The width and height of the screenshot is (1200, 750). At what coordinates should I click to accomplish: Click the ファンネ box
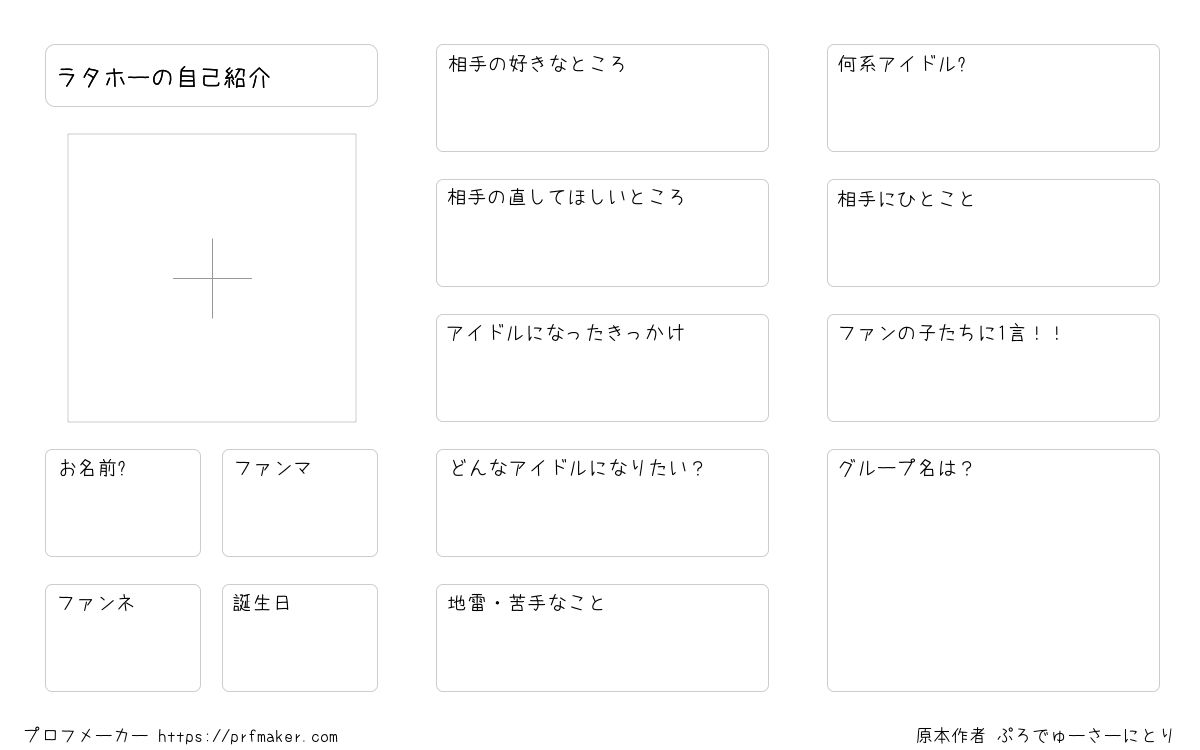pyautogui.click(x=123, y=638)
